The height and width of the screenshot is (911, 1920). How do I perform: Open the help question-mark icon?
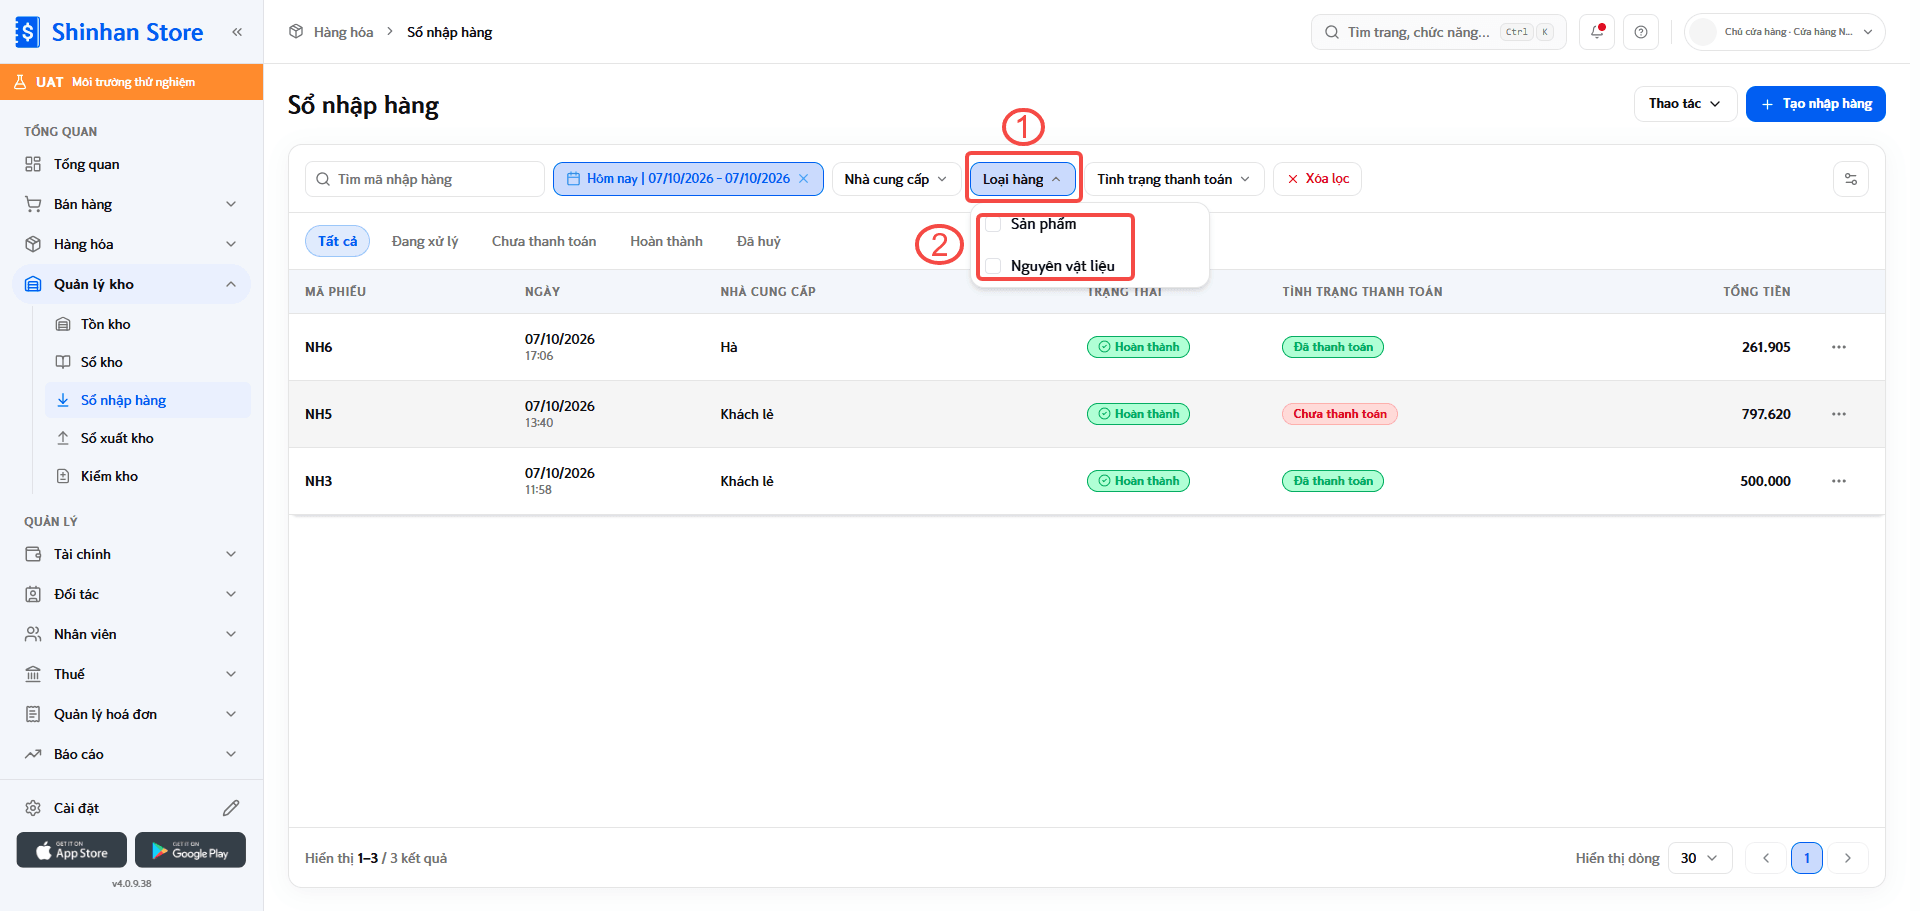(x=1641, y=32)
